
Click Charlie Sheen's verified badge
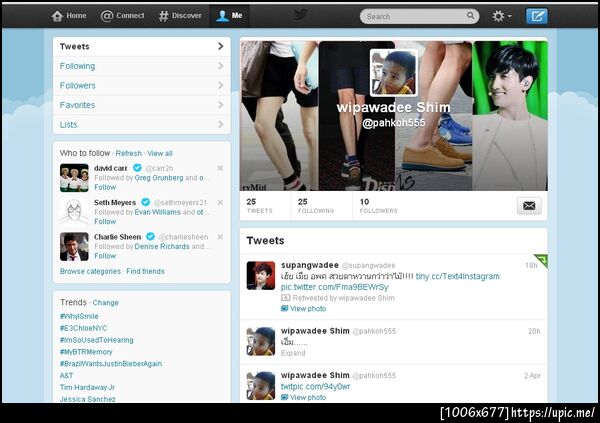pyautogui.click(x=150, y=237)
